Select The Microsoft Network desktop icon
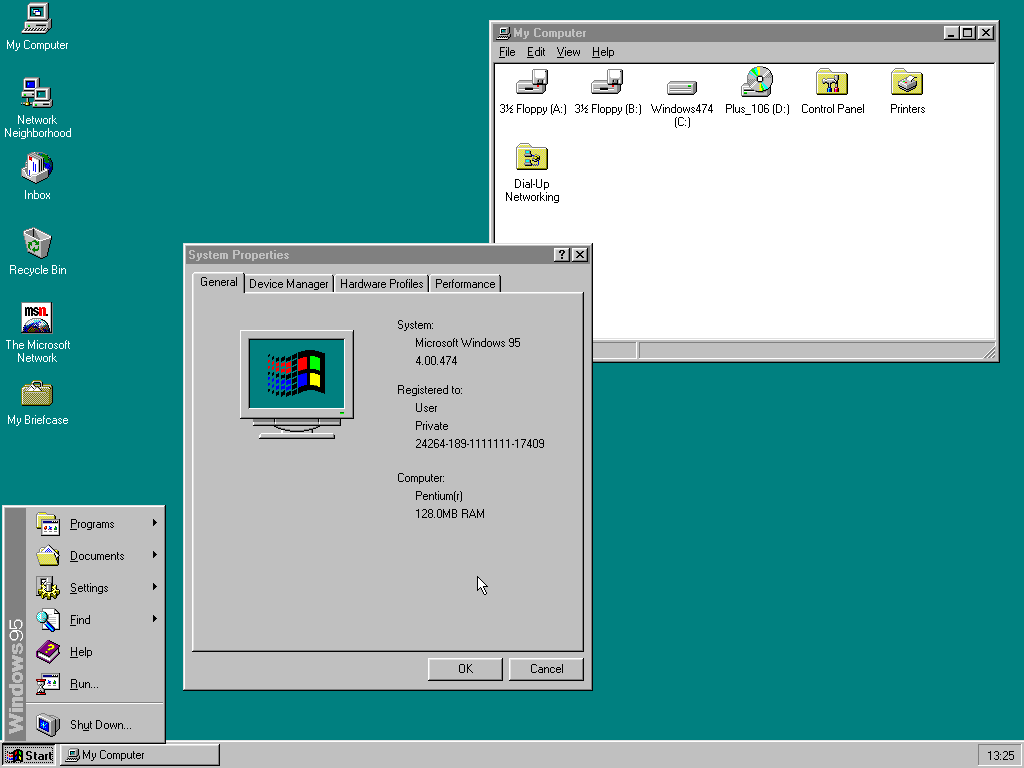The height and width of the screenshot is (768, 1024). click(x=37, y=319)
